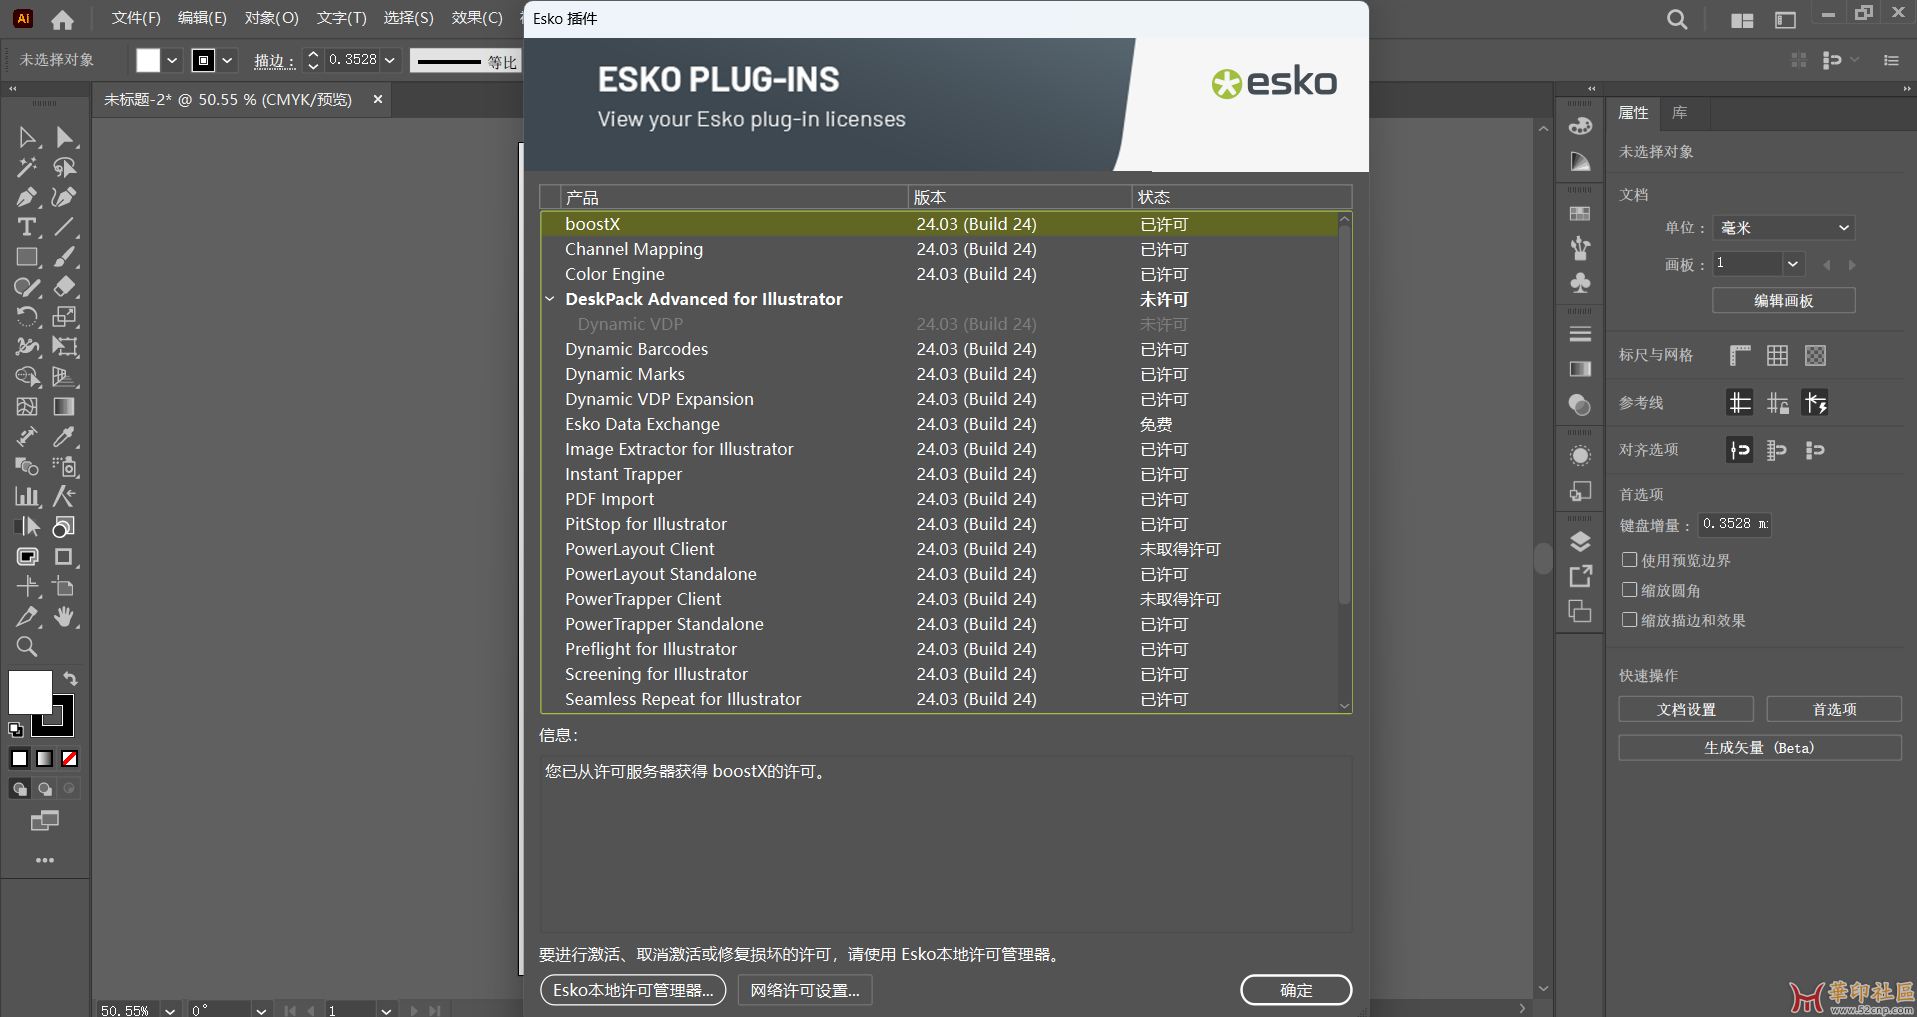Switch to the 属性 tab
1917x1017 pixels.
[x=1633, y=113]
